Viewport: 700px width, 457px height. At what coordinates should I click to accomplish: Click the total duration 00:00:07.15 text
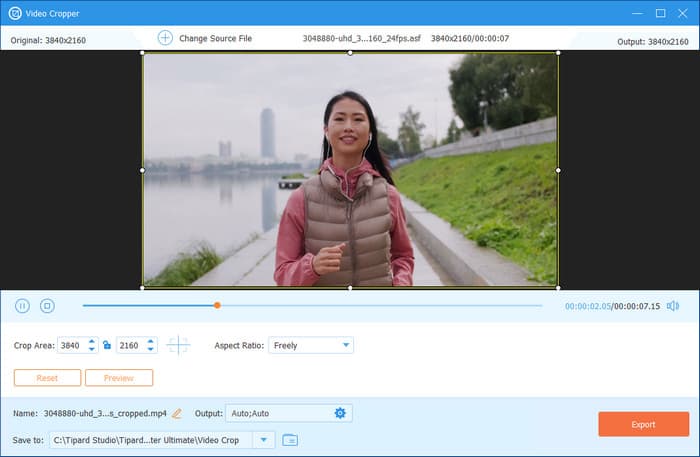click(637, 306)
